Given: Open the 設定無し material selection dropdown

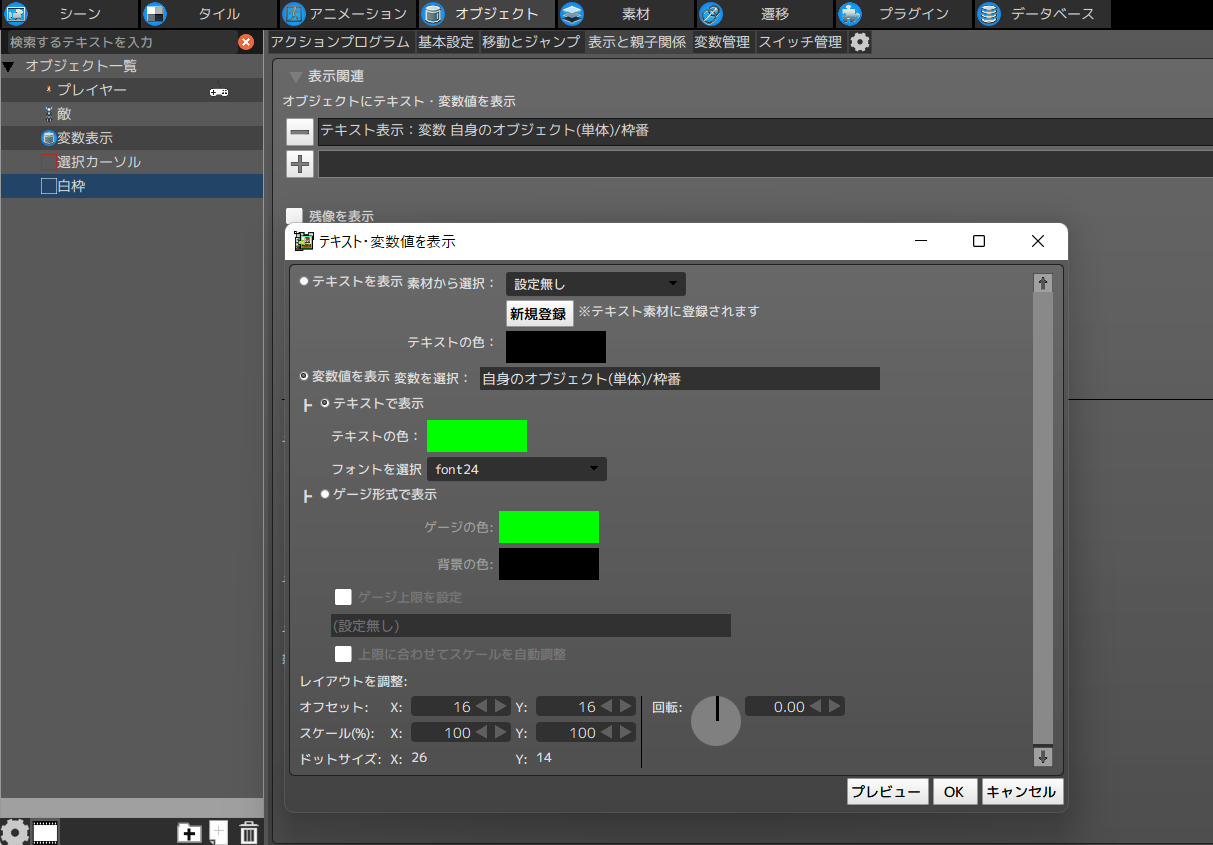Looking at the screenshot, I should 595,283.
